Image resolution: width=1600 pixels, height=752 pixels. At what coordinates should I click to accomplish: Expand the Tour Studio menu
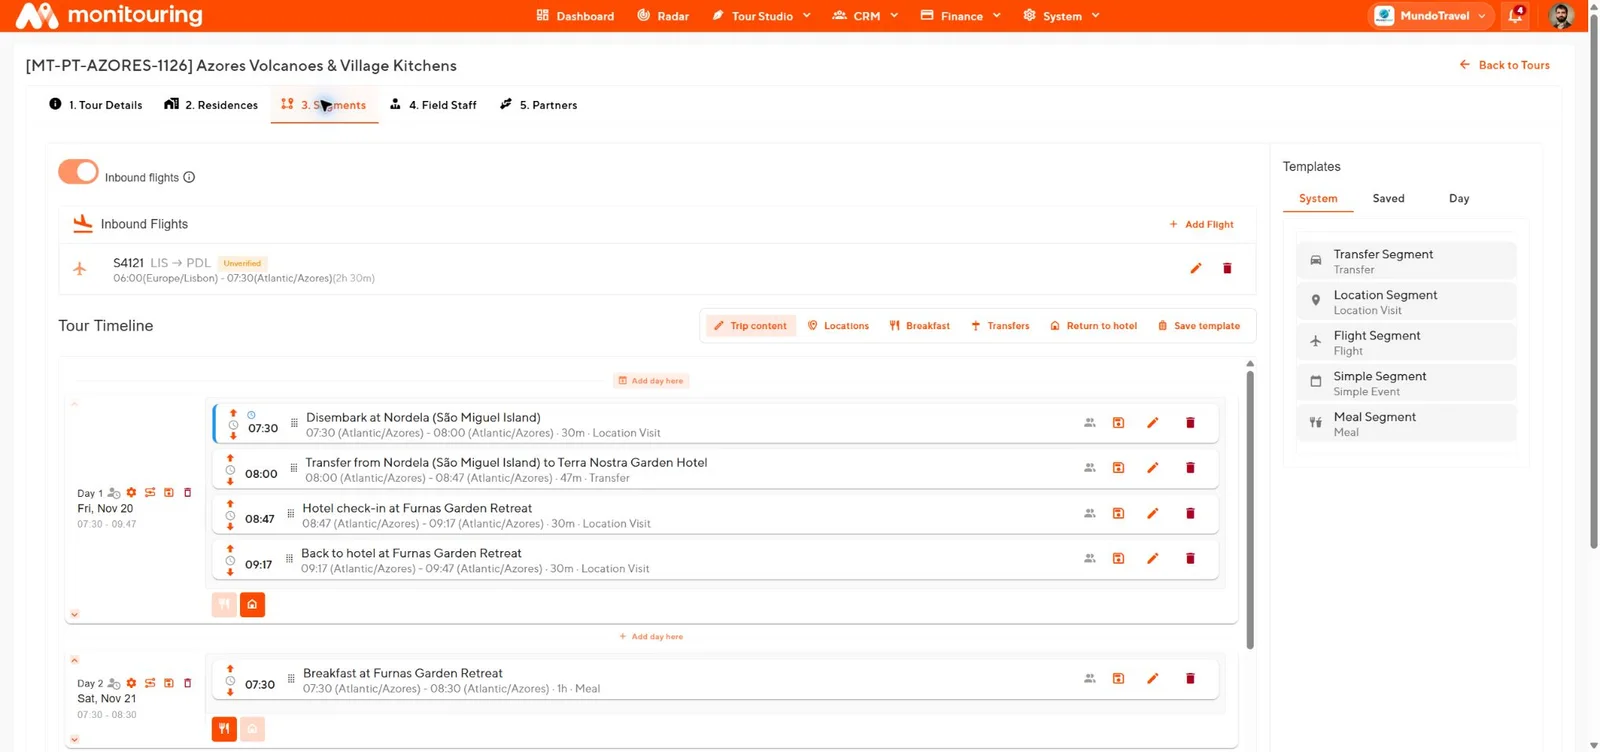[x=761, y=16]
